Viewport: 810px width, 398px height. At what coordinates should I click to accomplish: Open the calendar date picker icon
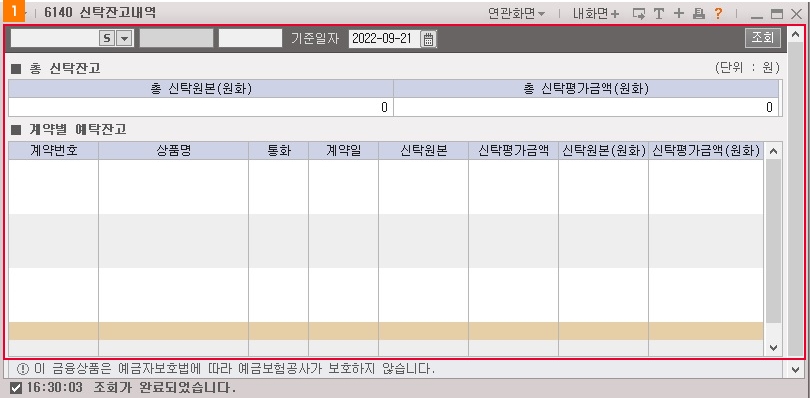(x=428, y=39)
